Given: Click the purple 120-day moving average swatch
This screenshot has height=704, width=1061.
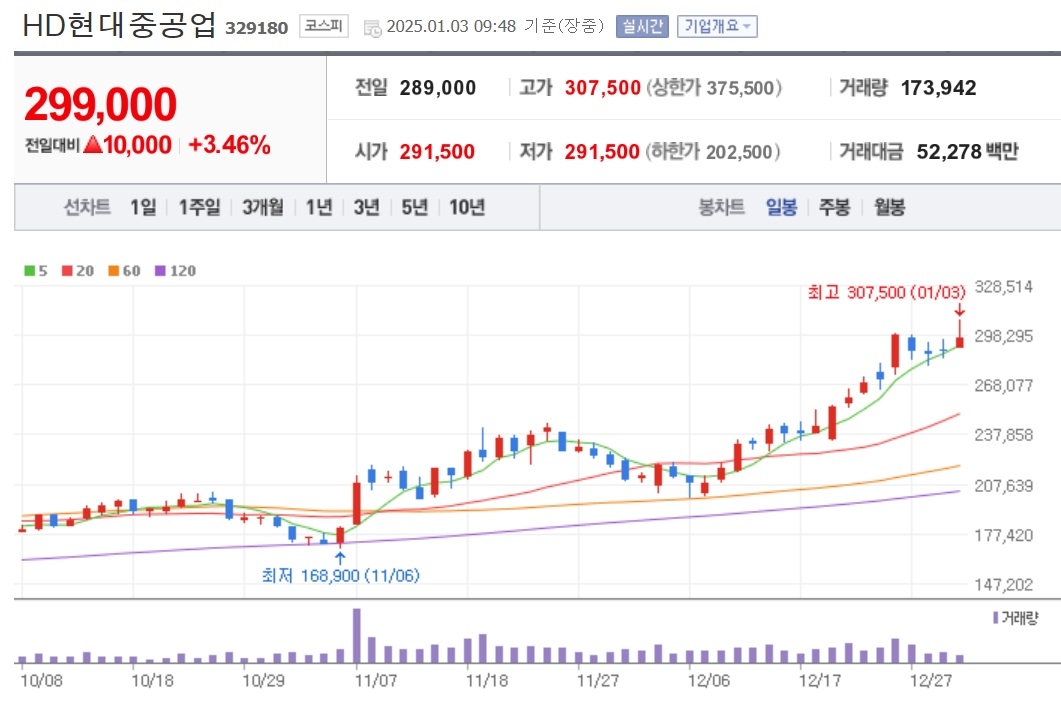Looking at the screenshot, I should point(160,271).
